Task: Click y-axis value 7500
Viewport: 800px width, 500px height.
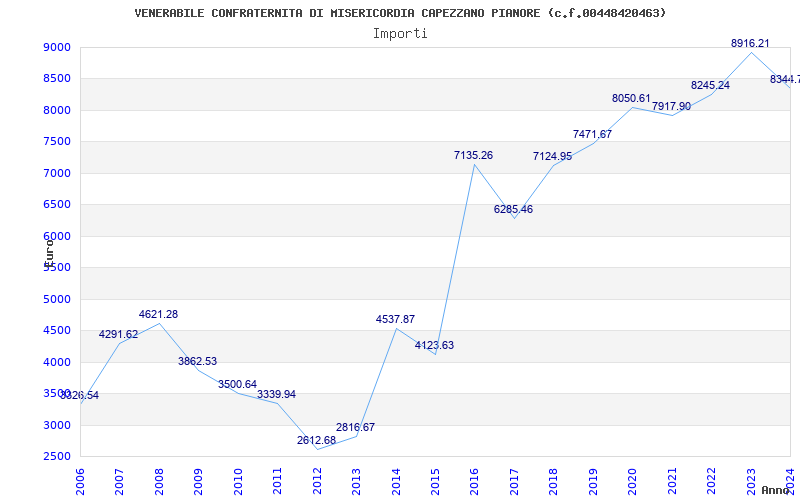Action: coord(57,141)
